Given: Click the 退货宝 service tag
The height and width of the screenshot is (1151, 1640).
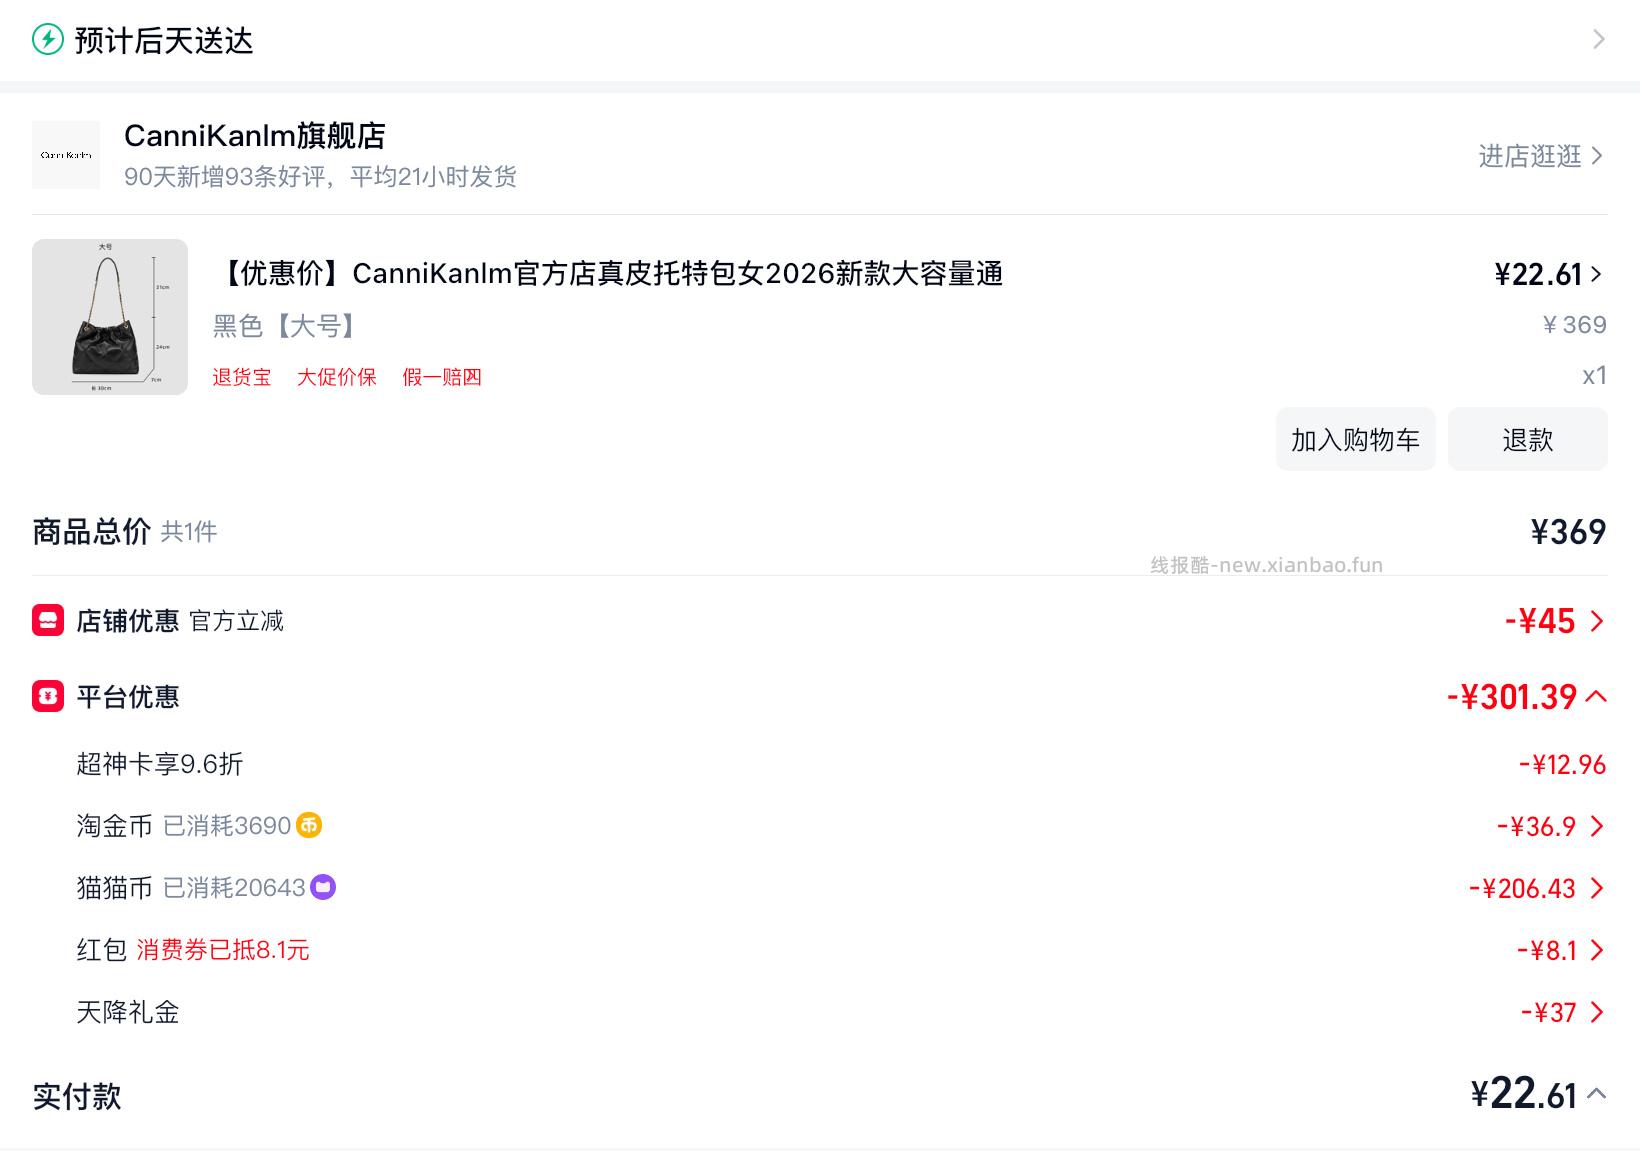Looking at the screenshot, I should click(x=240, y=377).
